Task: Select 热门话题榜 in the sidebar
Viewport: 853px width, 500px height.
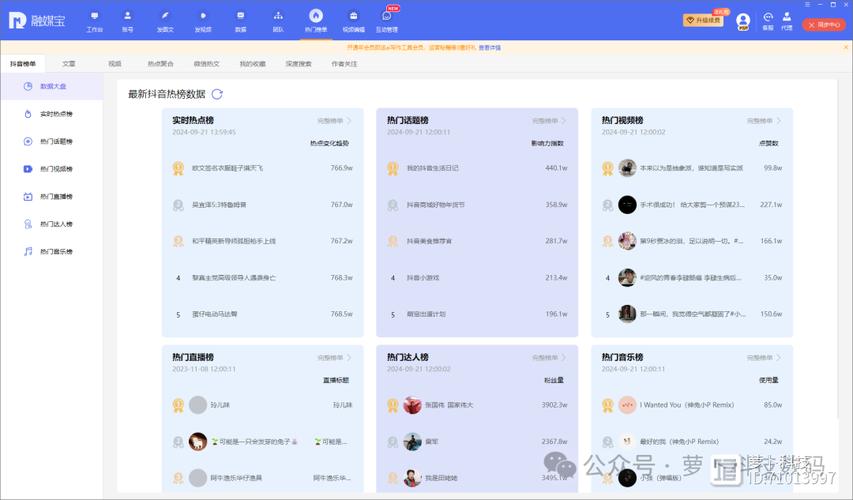Action: [x=52, y=141]
